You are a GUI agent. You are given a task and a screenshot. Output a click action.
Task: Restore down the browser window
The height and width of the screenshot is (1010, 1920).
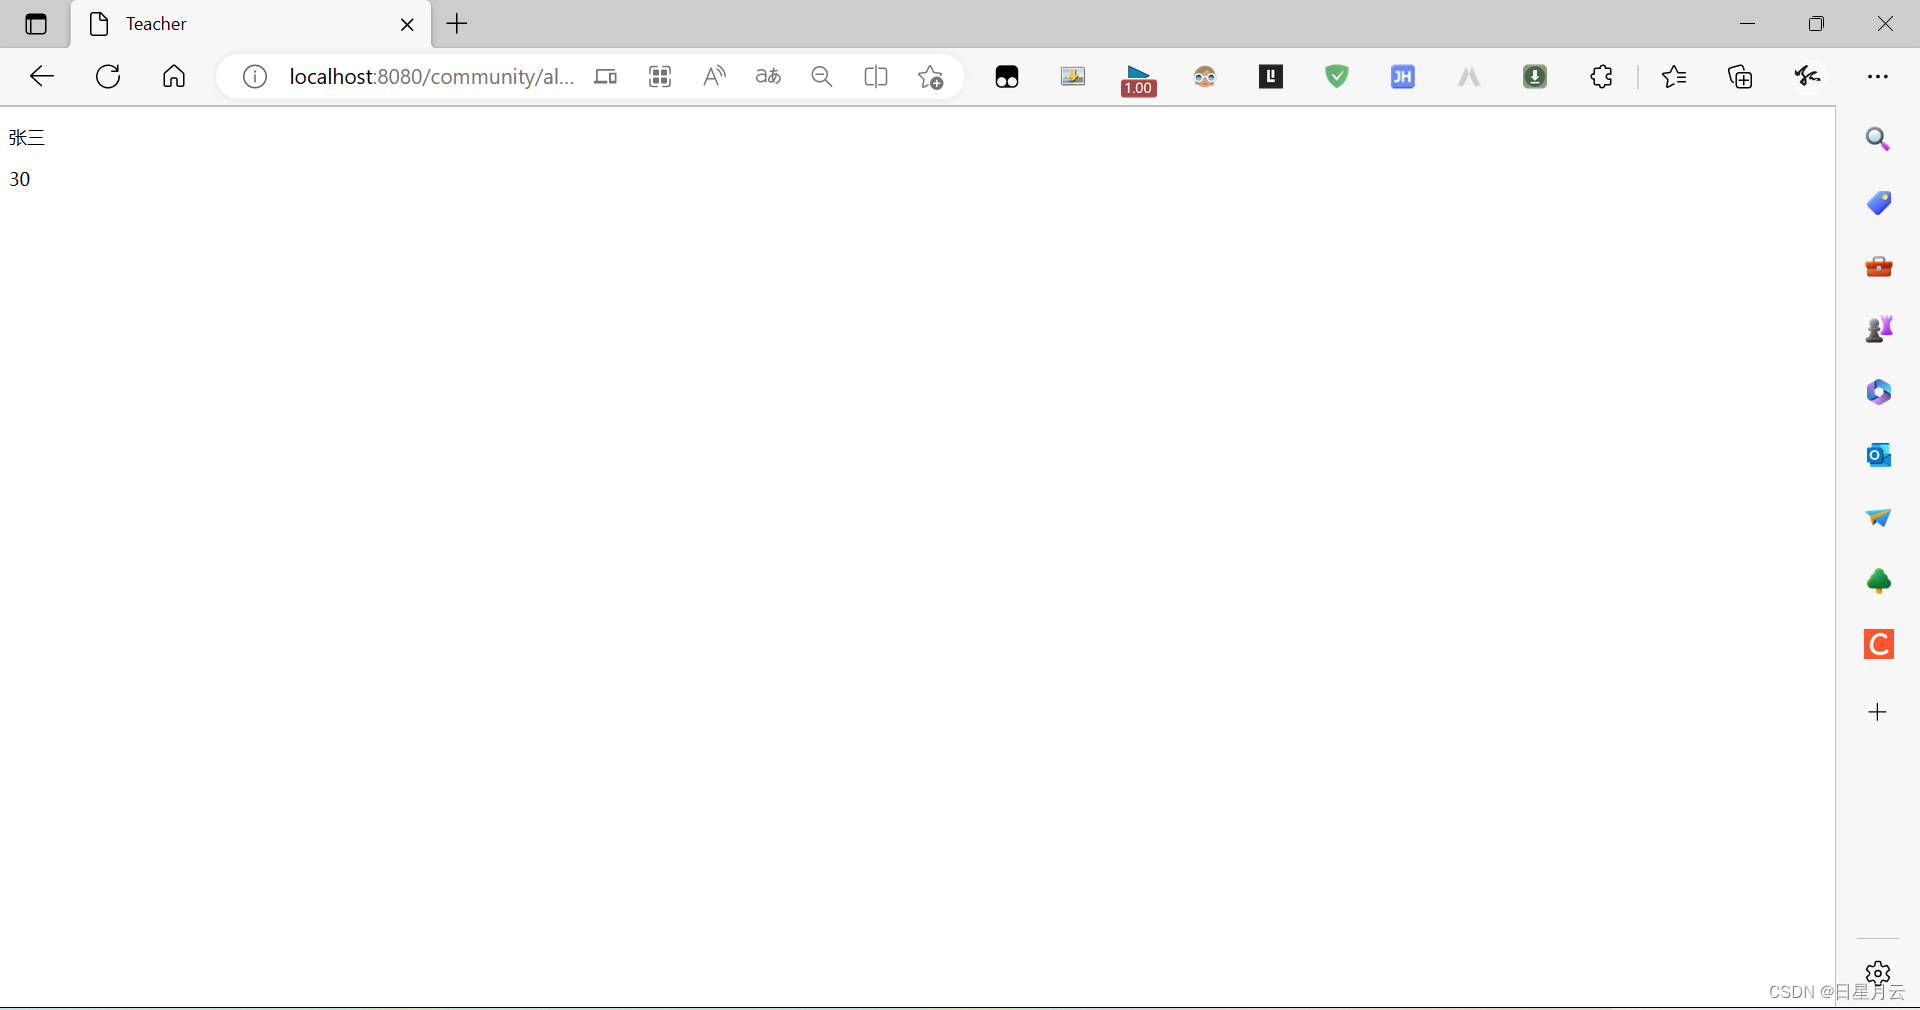pyautogui.click(x=1816, y=24)
